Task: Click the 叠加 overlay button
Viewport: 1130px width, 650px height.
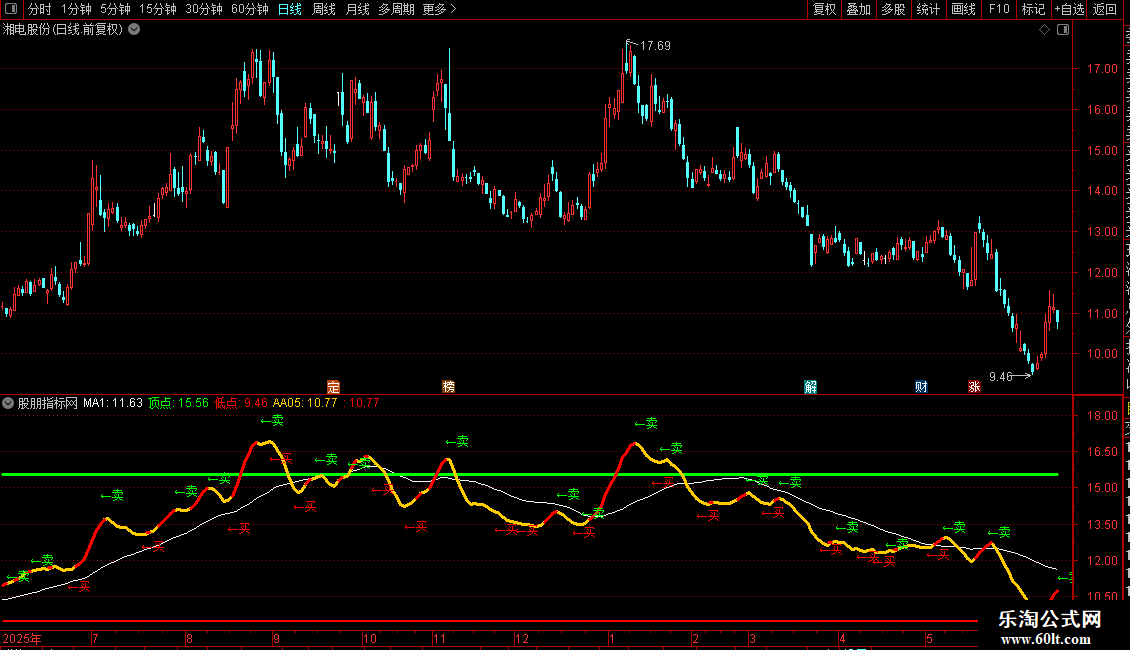Action: pyautogui.click(x=858, y=9)
